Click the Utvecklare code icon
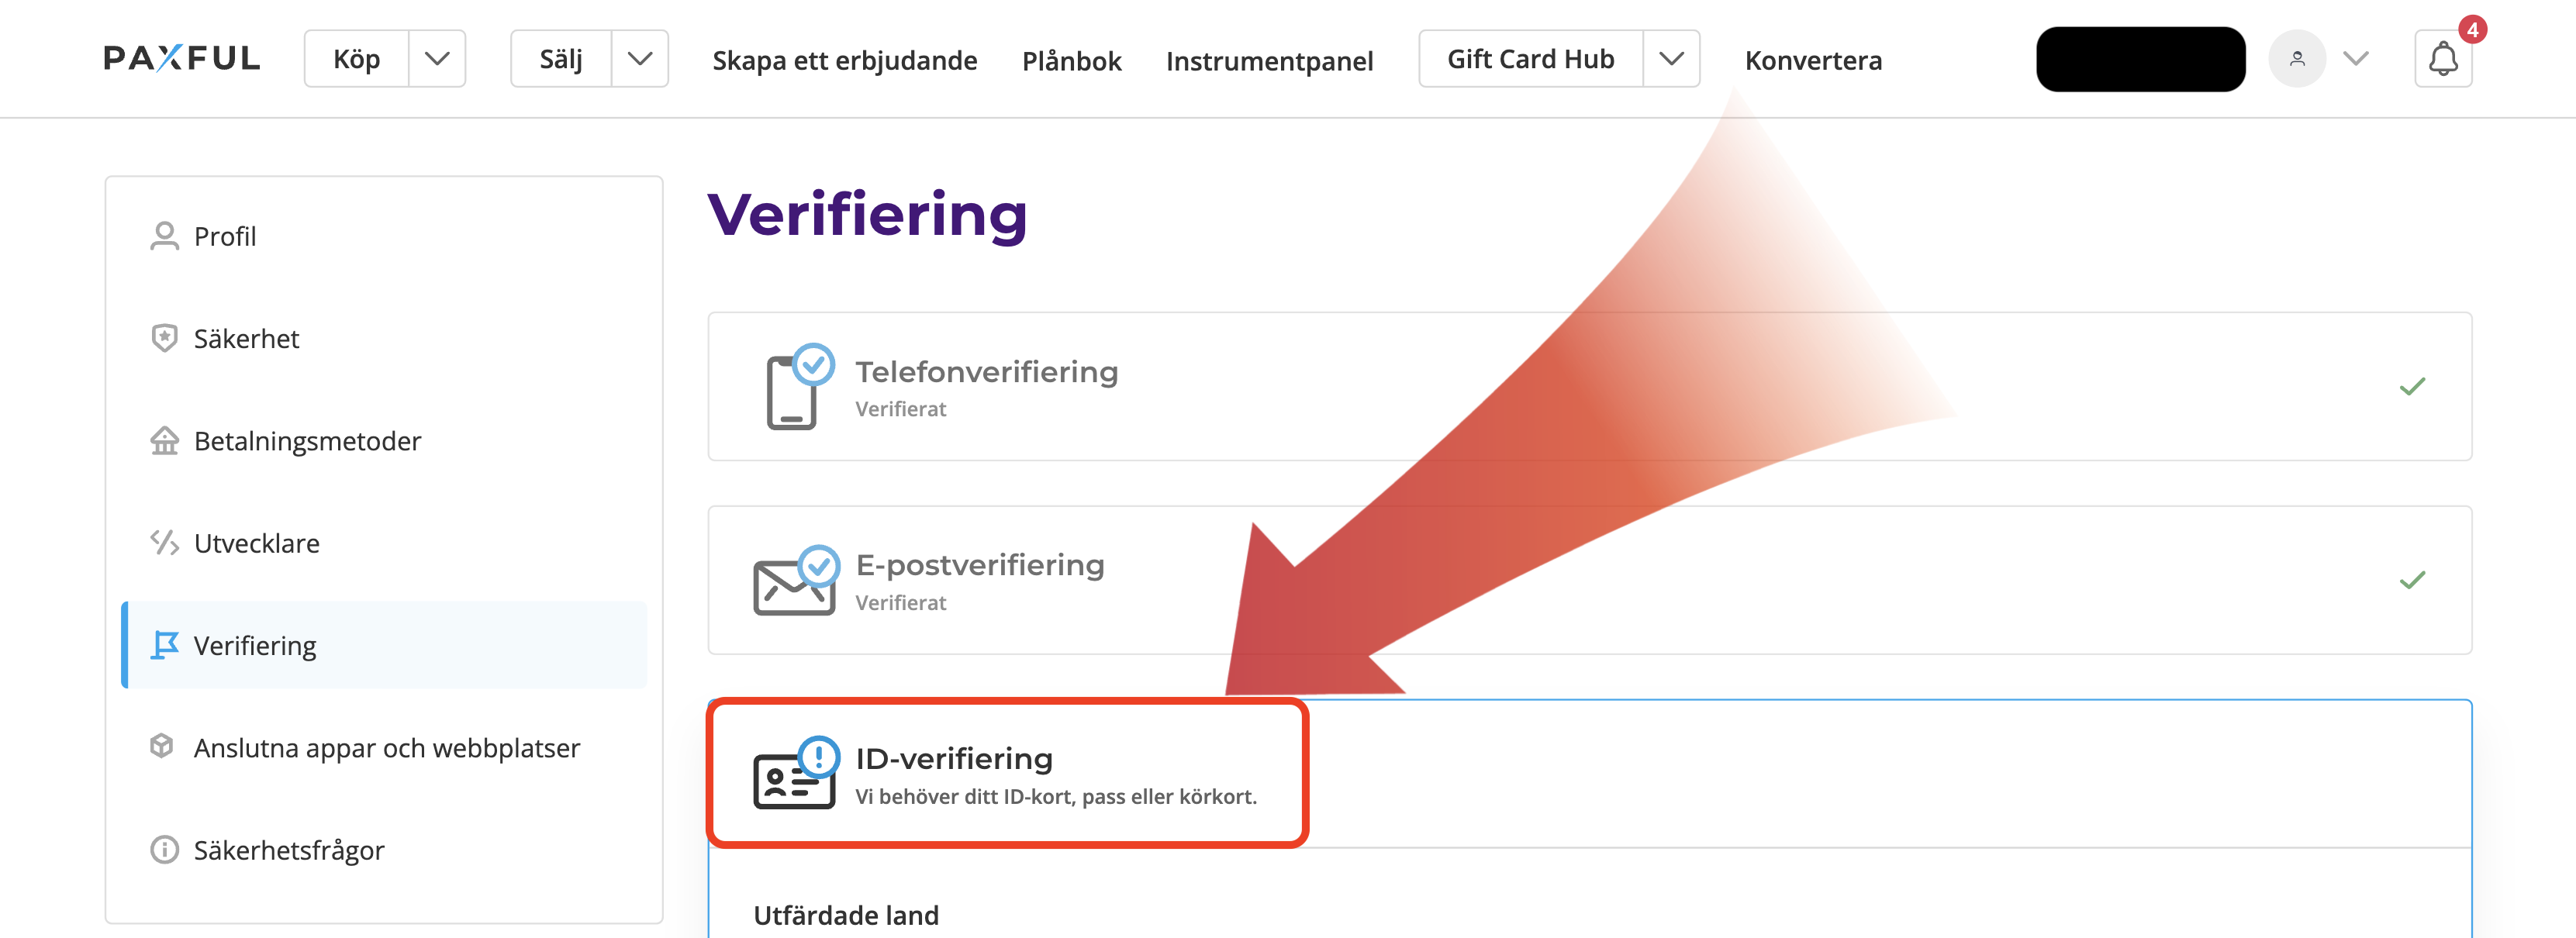 point(164,543)
